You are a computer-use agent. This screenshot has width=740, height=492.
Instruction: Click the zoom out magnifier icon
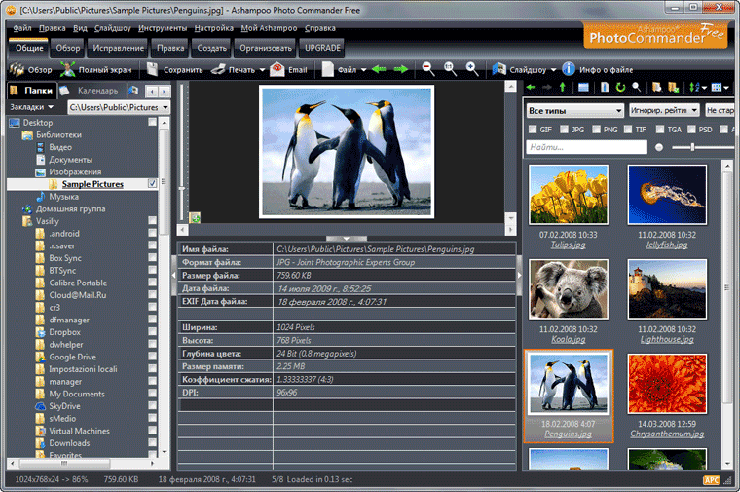tap(428, 69)
